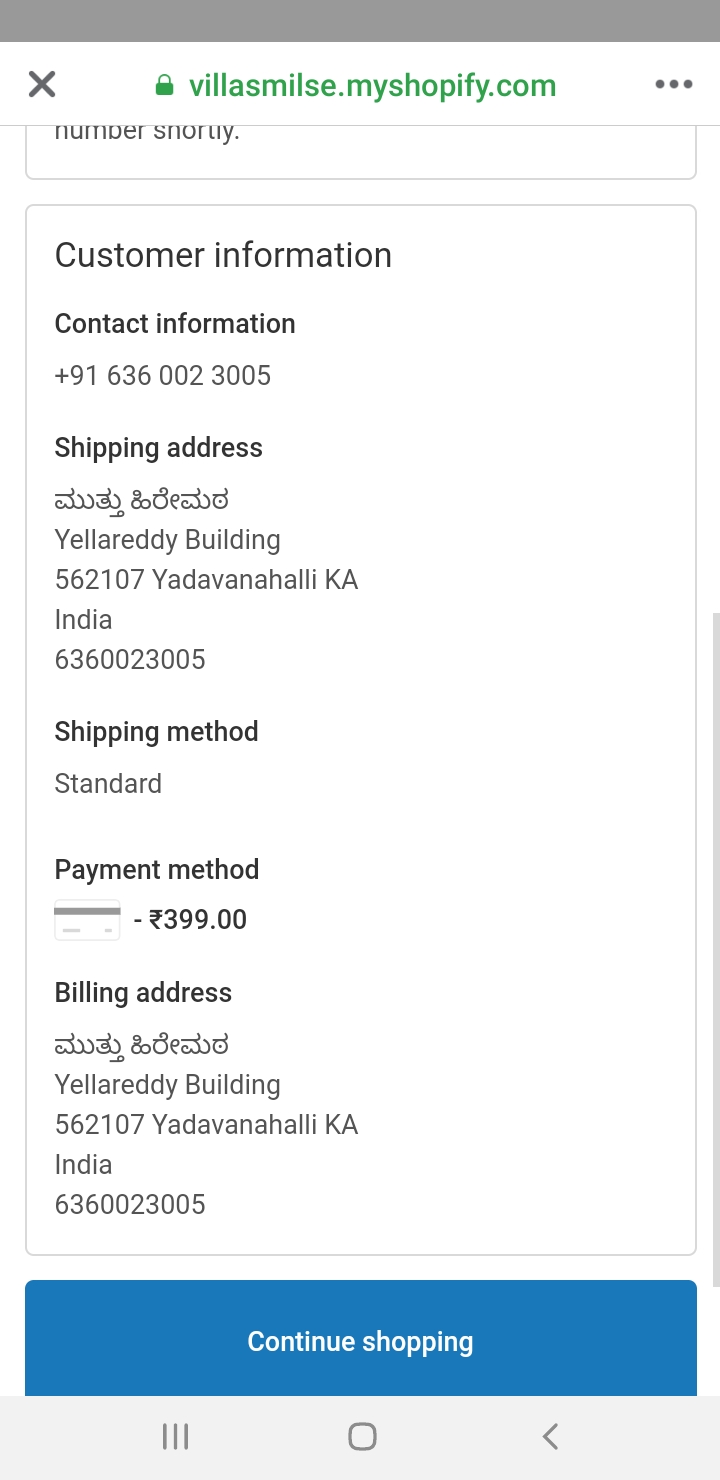Image resolution: width=720 pixels, height=1480 pixels.
Task: Select the Customer information heading
Action: [223, 255]
